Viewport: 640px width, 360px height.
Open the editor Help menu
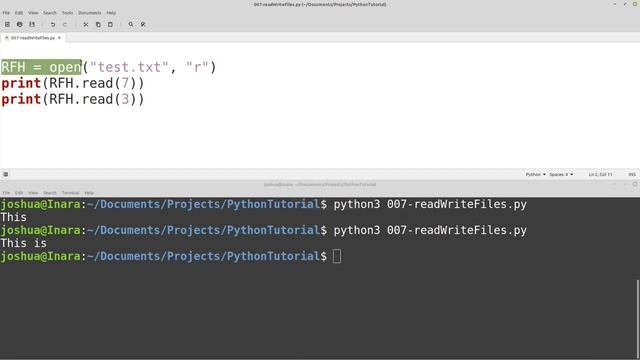tap(111, 13)
